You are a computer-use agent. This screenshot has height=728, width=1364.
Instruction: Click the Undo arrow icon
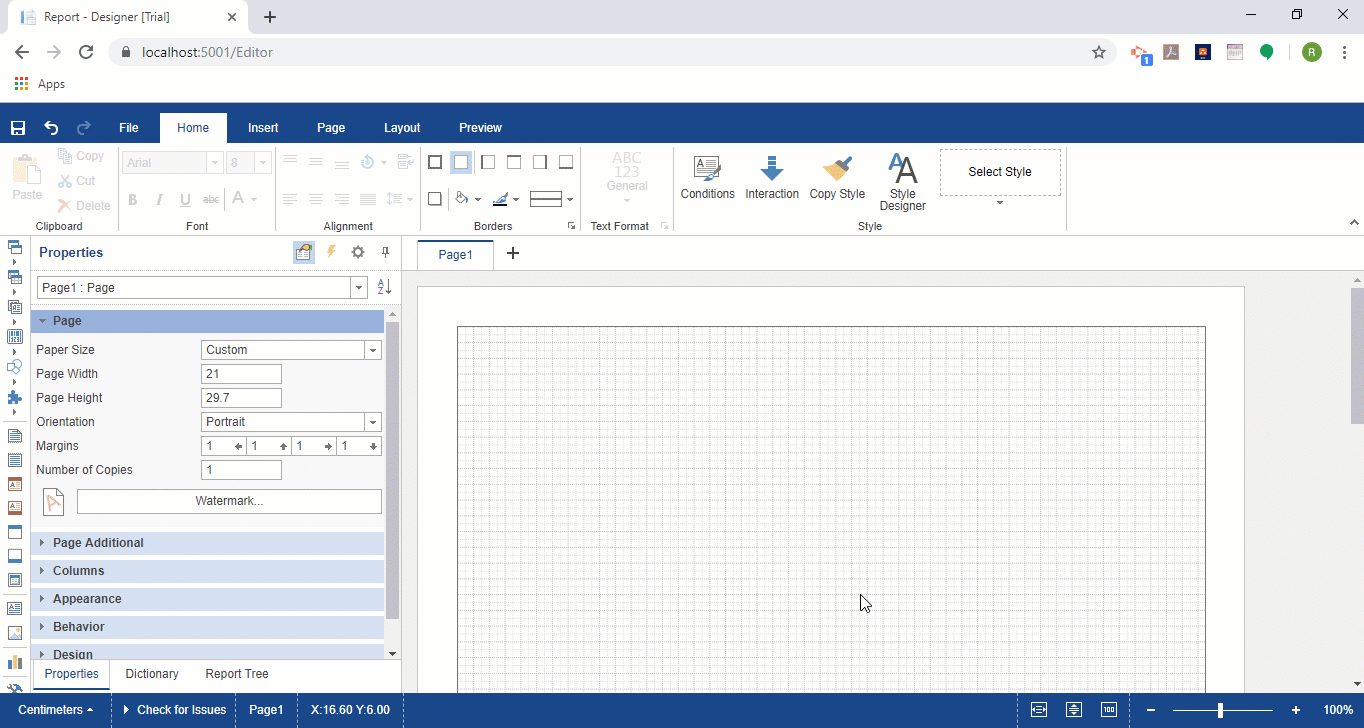[51, 128]
